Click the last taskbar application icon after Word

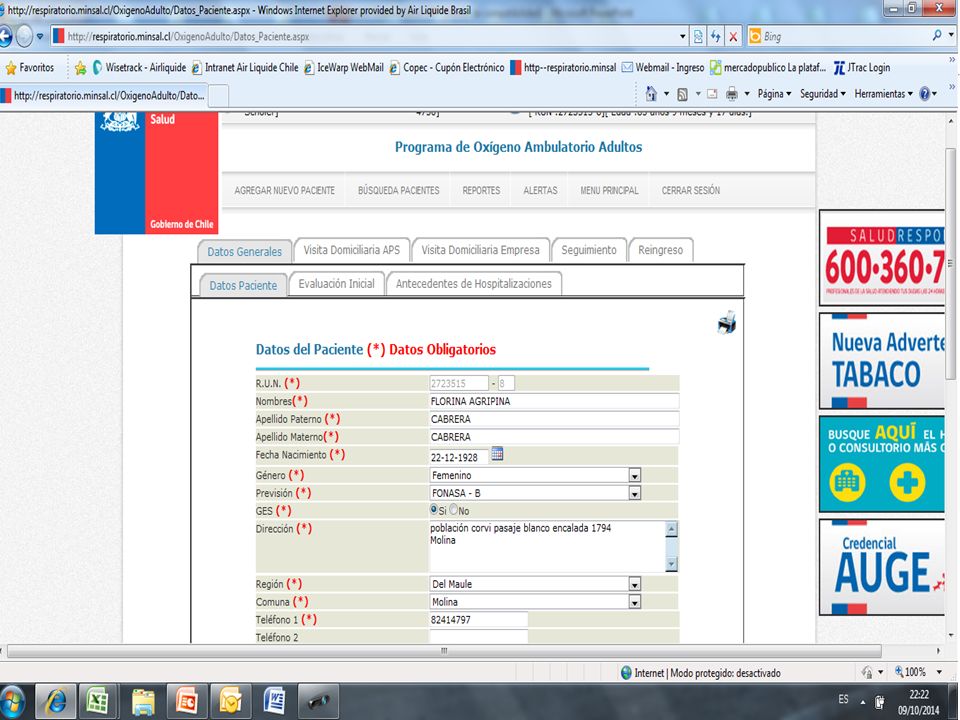click(318, 702)
